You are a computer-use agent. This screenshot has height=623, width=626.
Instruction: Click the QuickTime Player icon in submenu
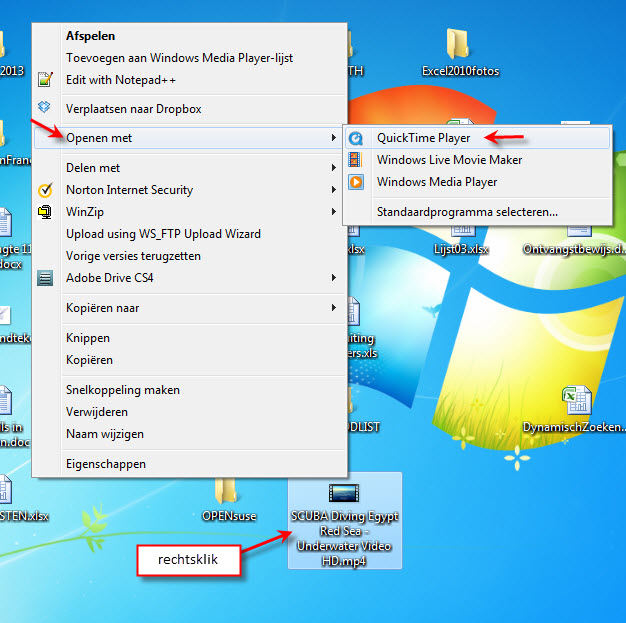coord(355,138)
